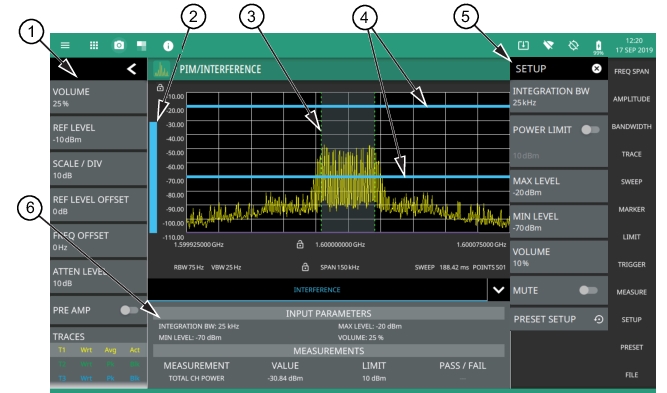Click the PRESET SETUP reset icon
The width and height of the screenshot is (667, 393).
(x=599, y=319)
